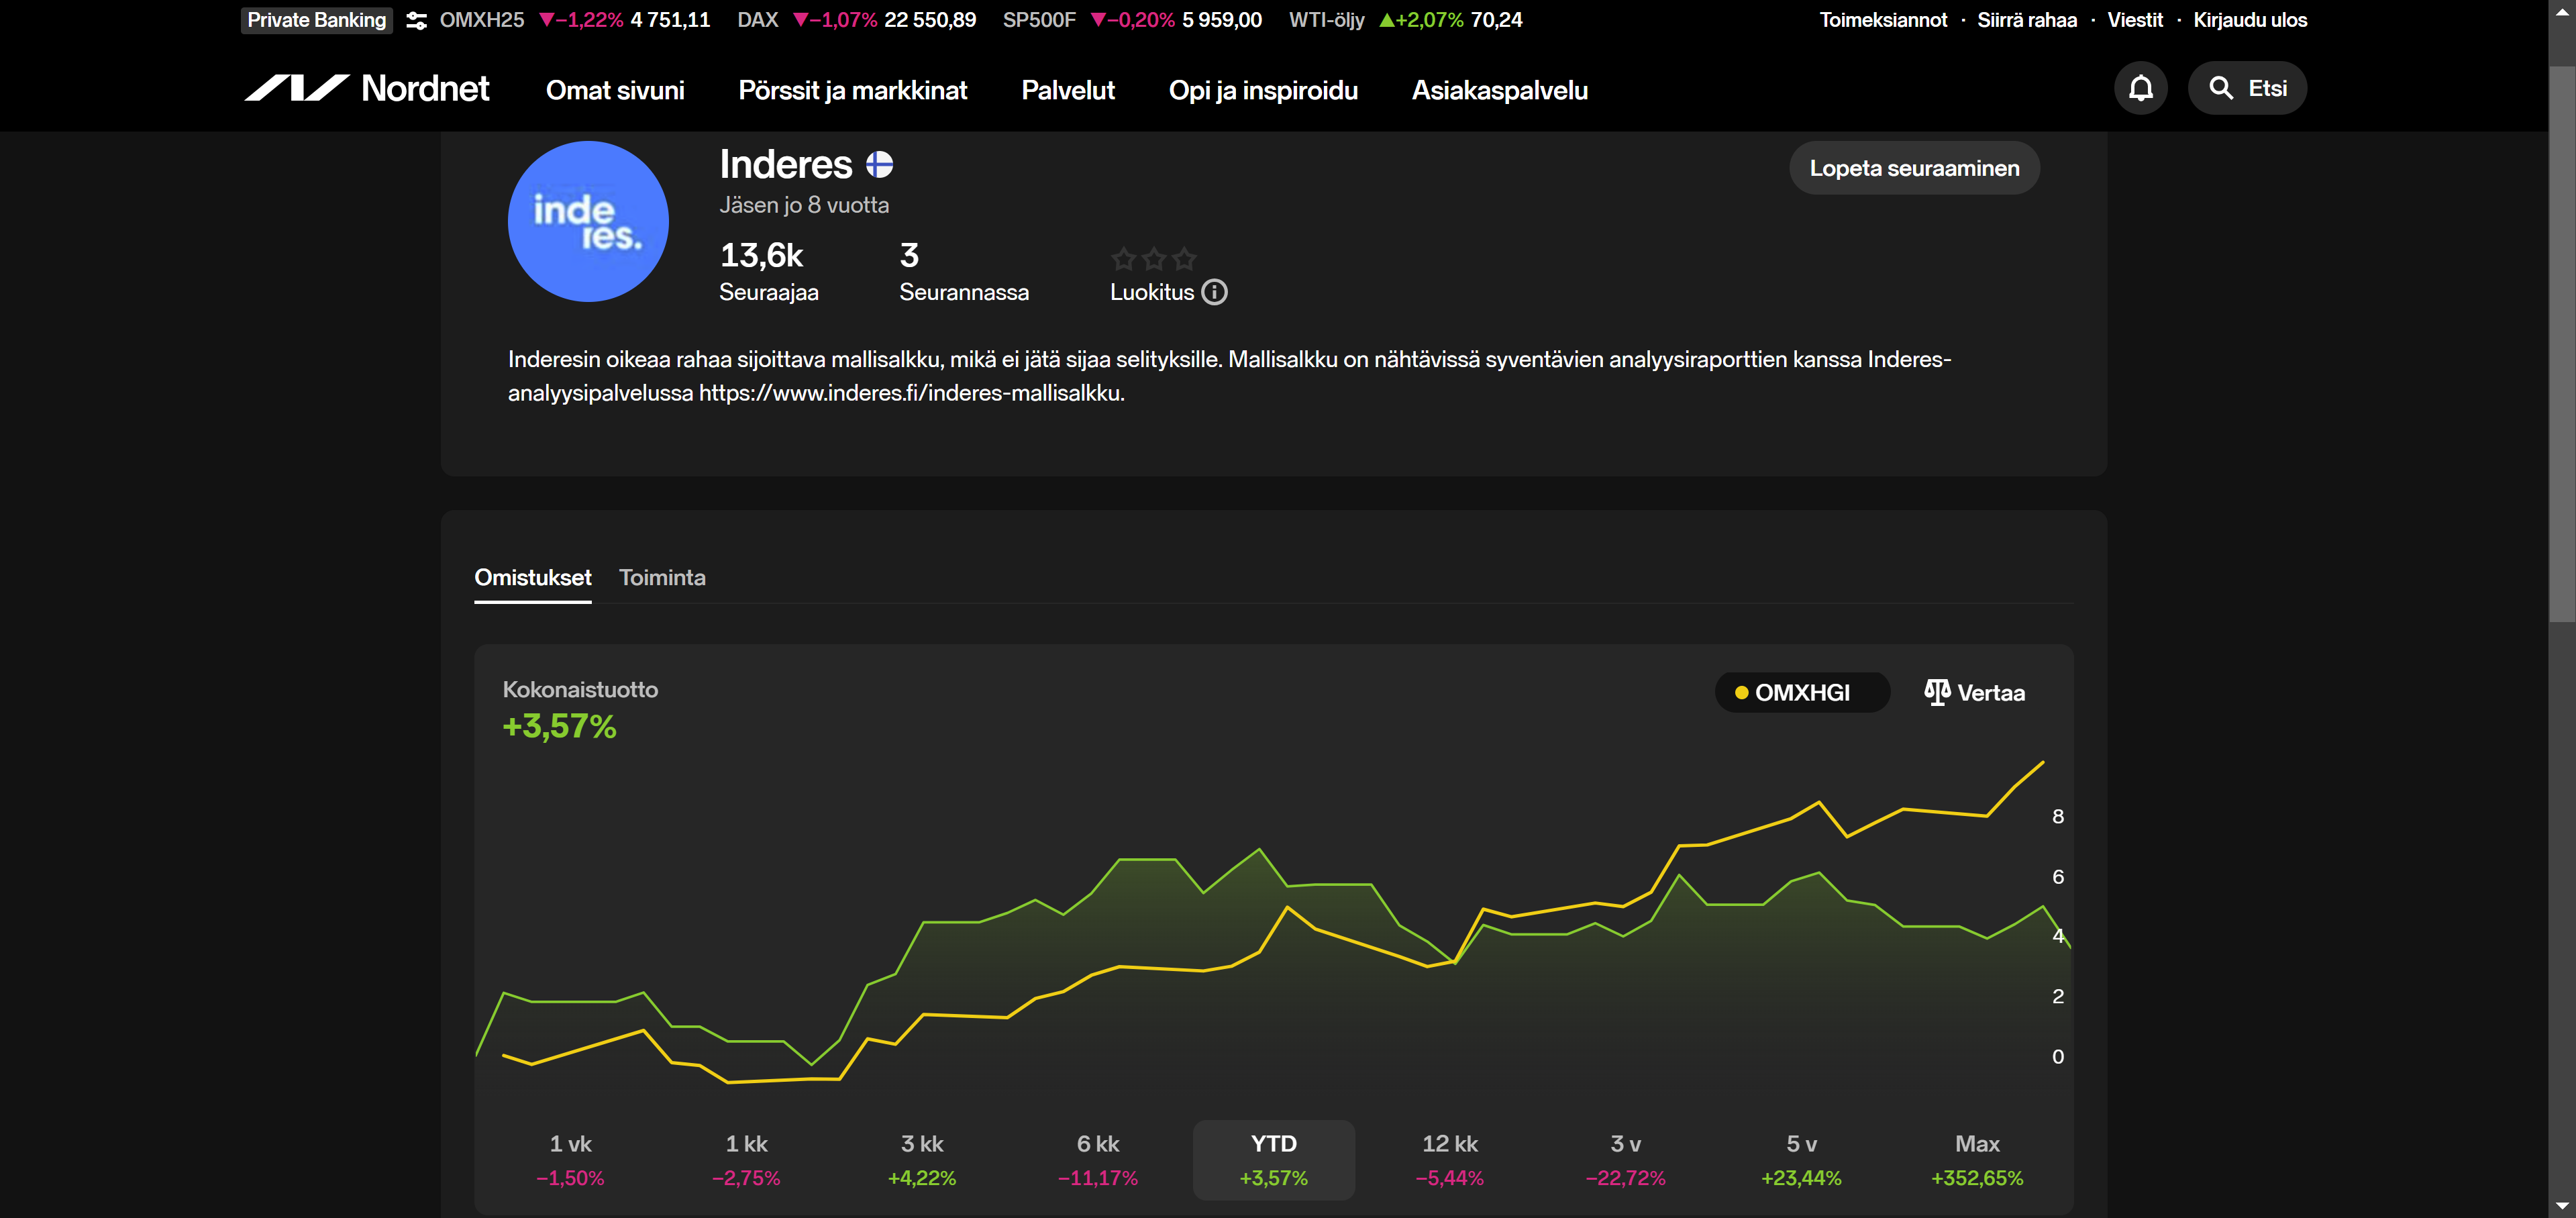Switch to the Toiminta tab
The width and height of the screenshot is (2576, 1218).
click(662, 577)
